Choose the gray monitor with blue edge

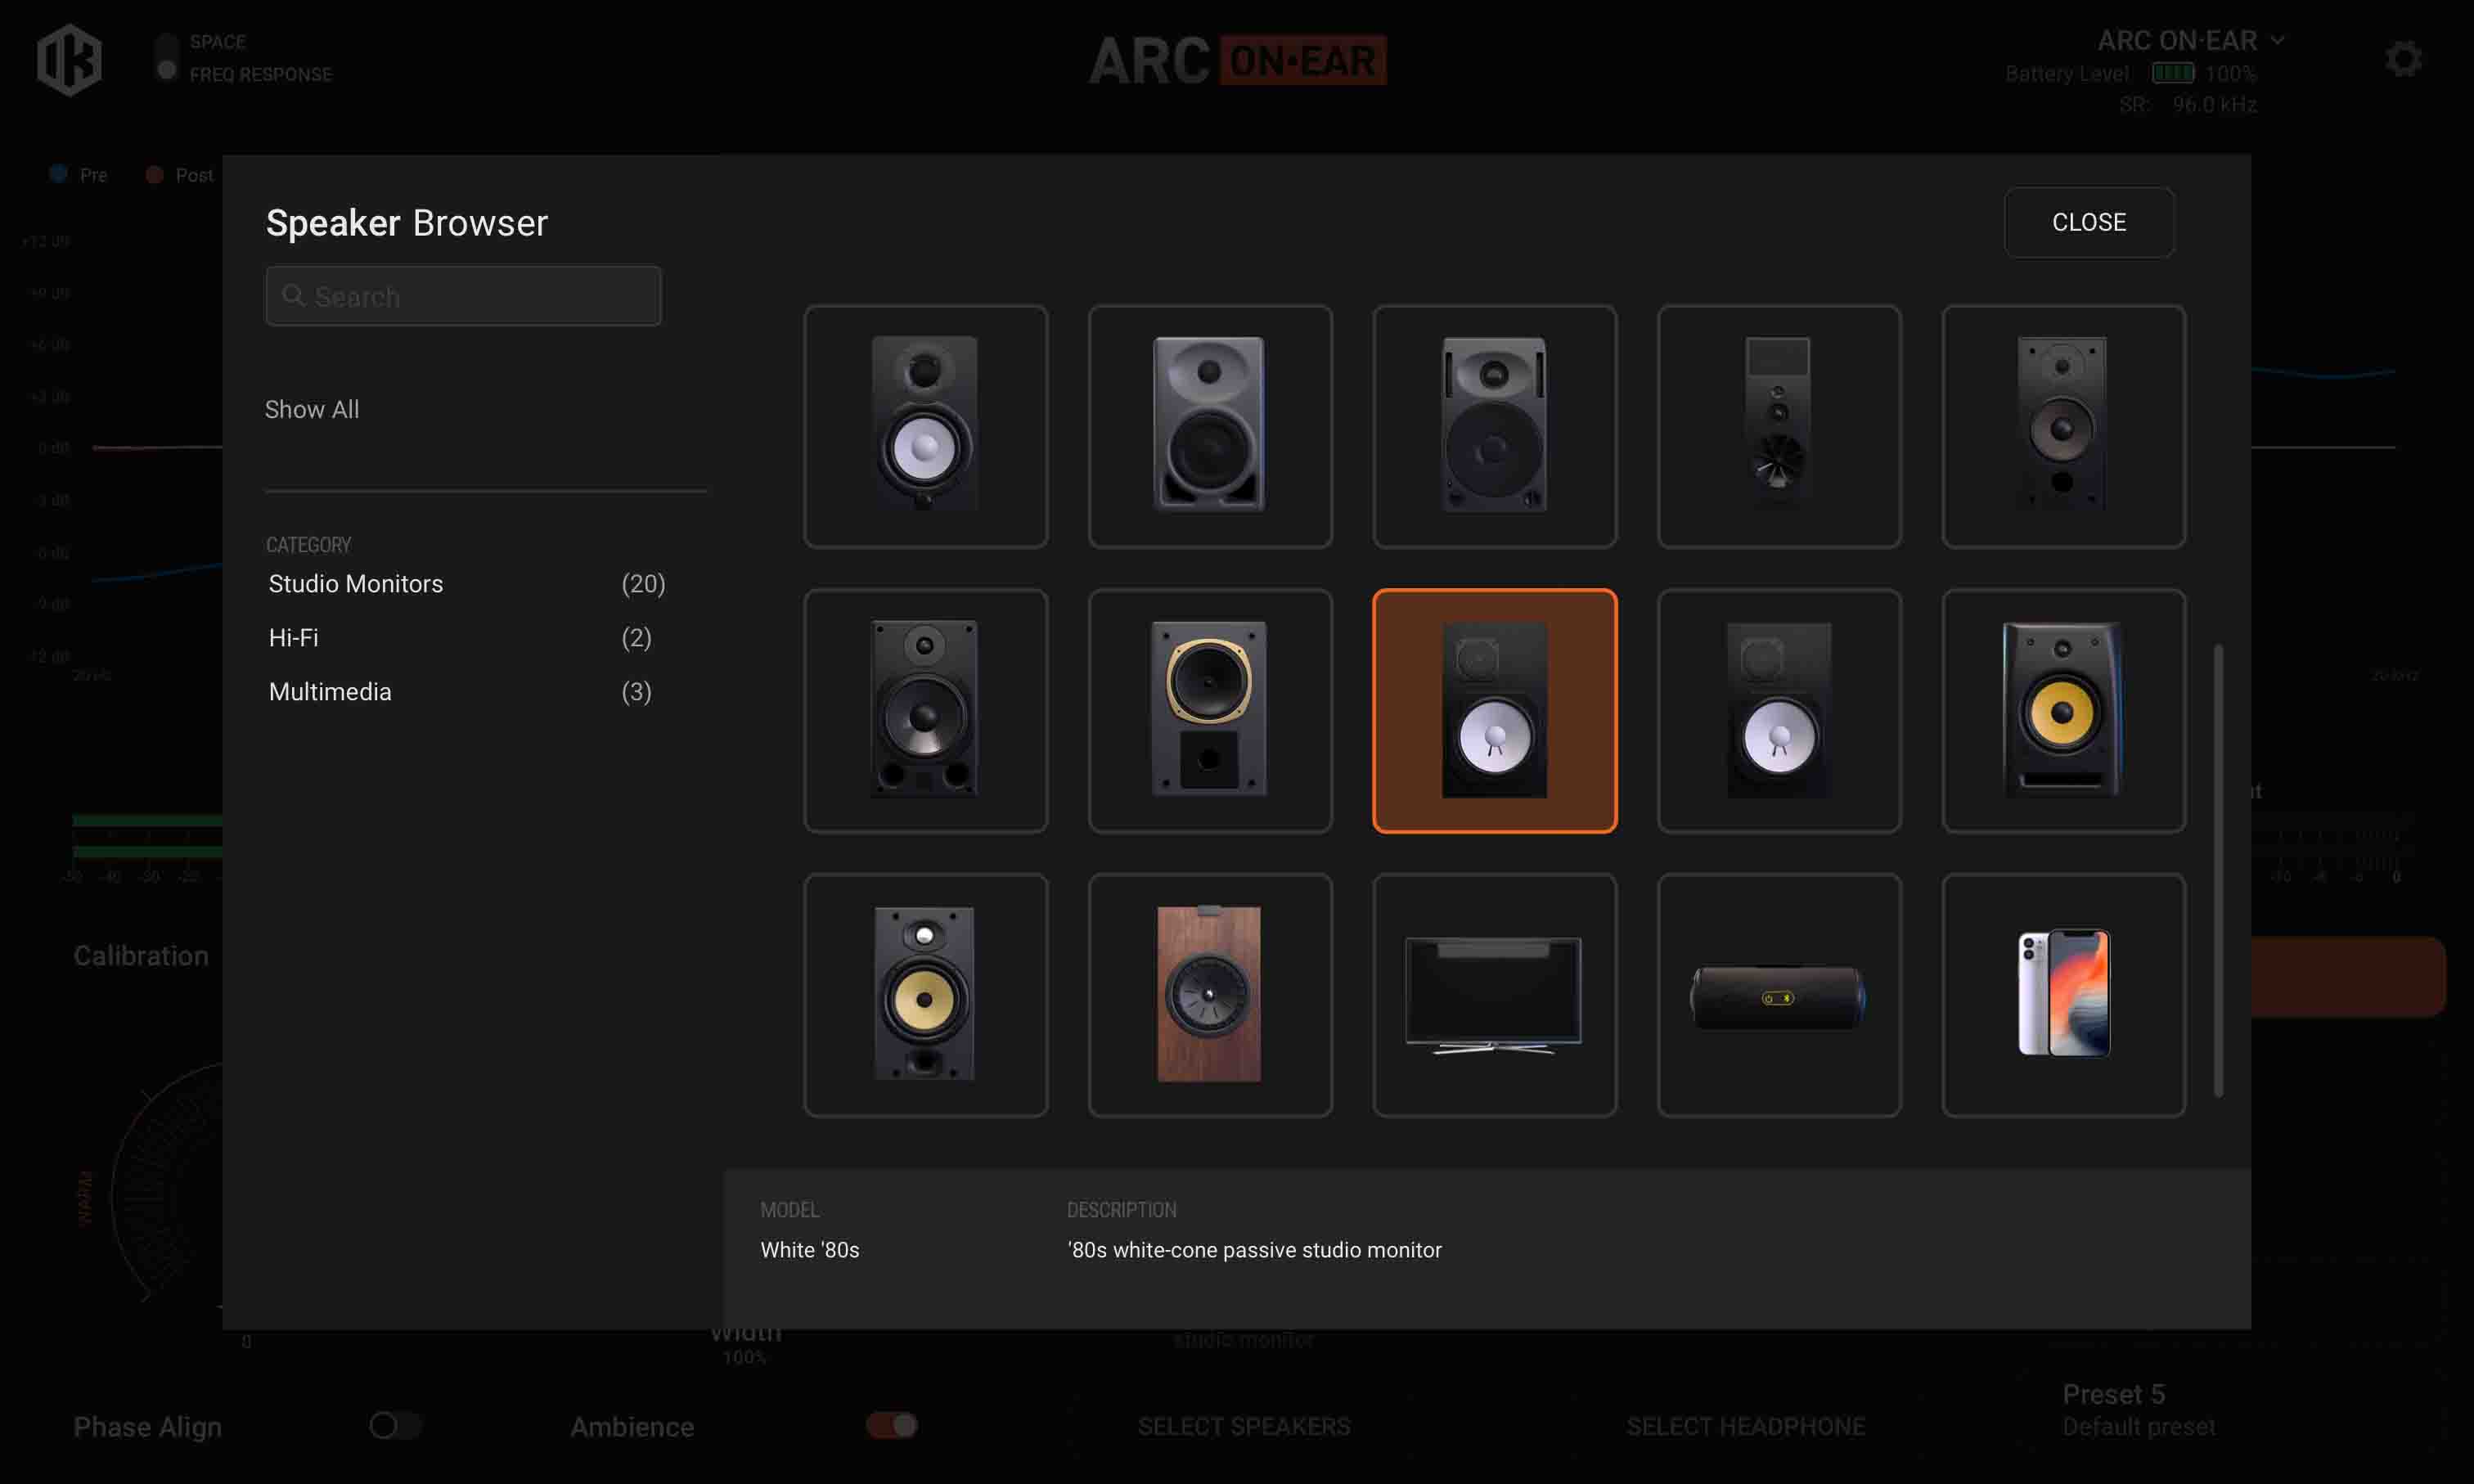1210,427
